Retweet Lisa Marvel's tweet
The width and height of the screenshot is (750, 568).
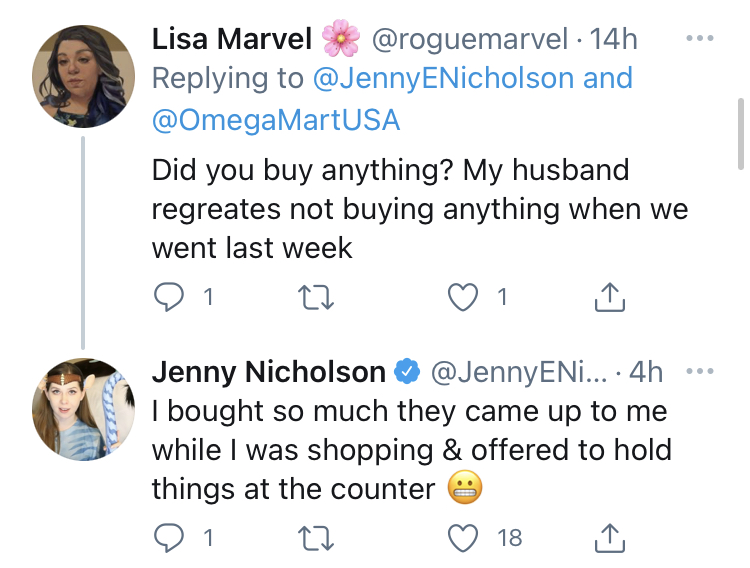point(316,297)
